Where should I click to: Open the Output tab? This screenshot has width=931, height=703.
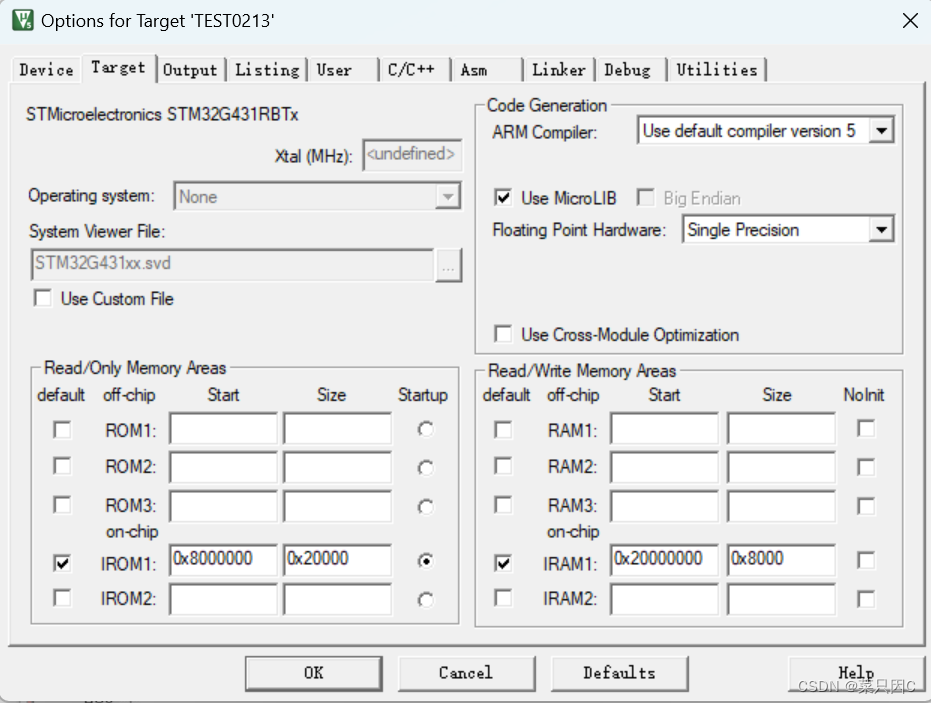pos(190,70)
